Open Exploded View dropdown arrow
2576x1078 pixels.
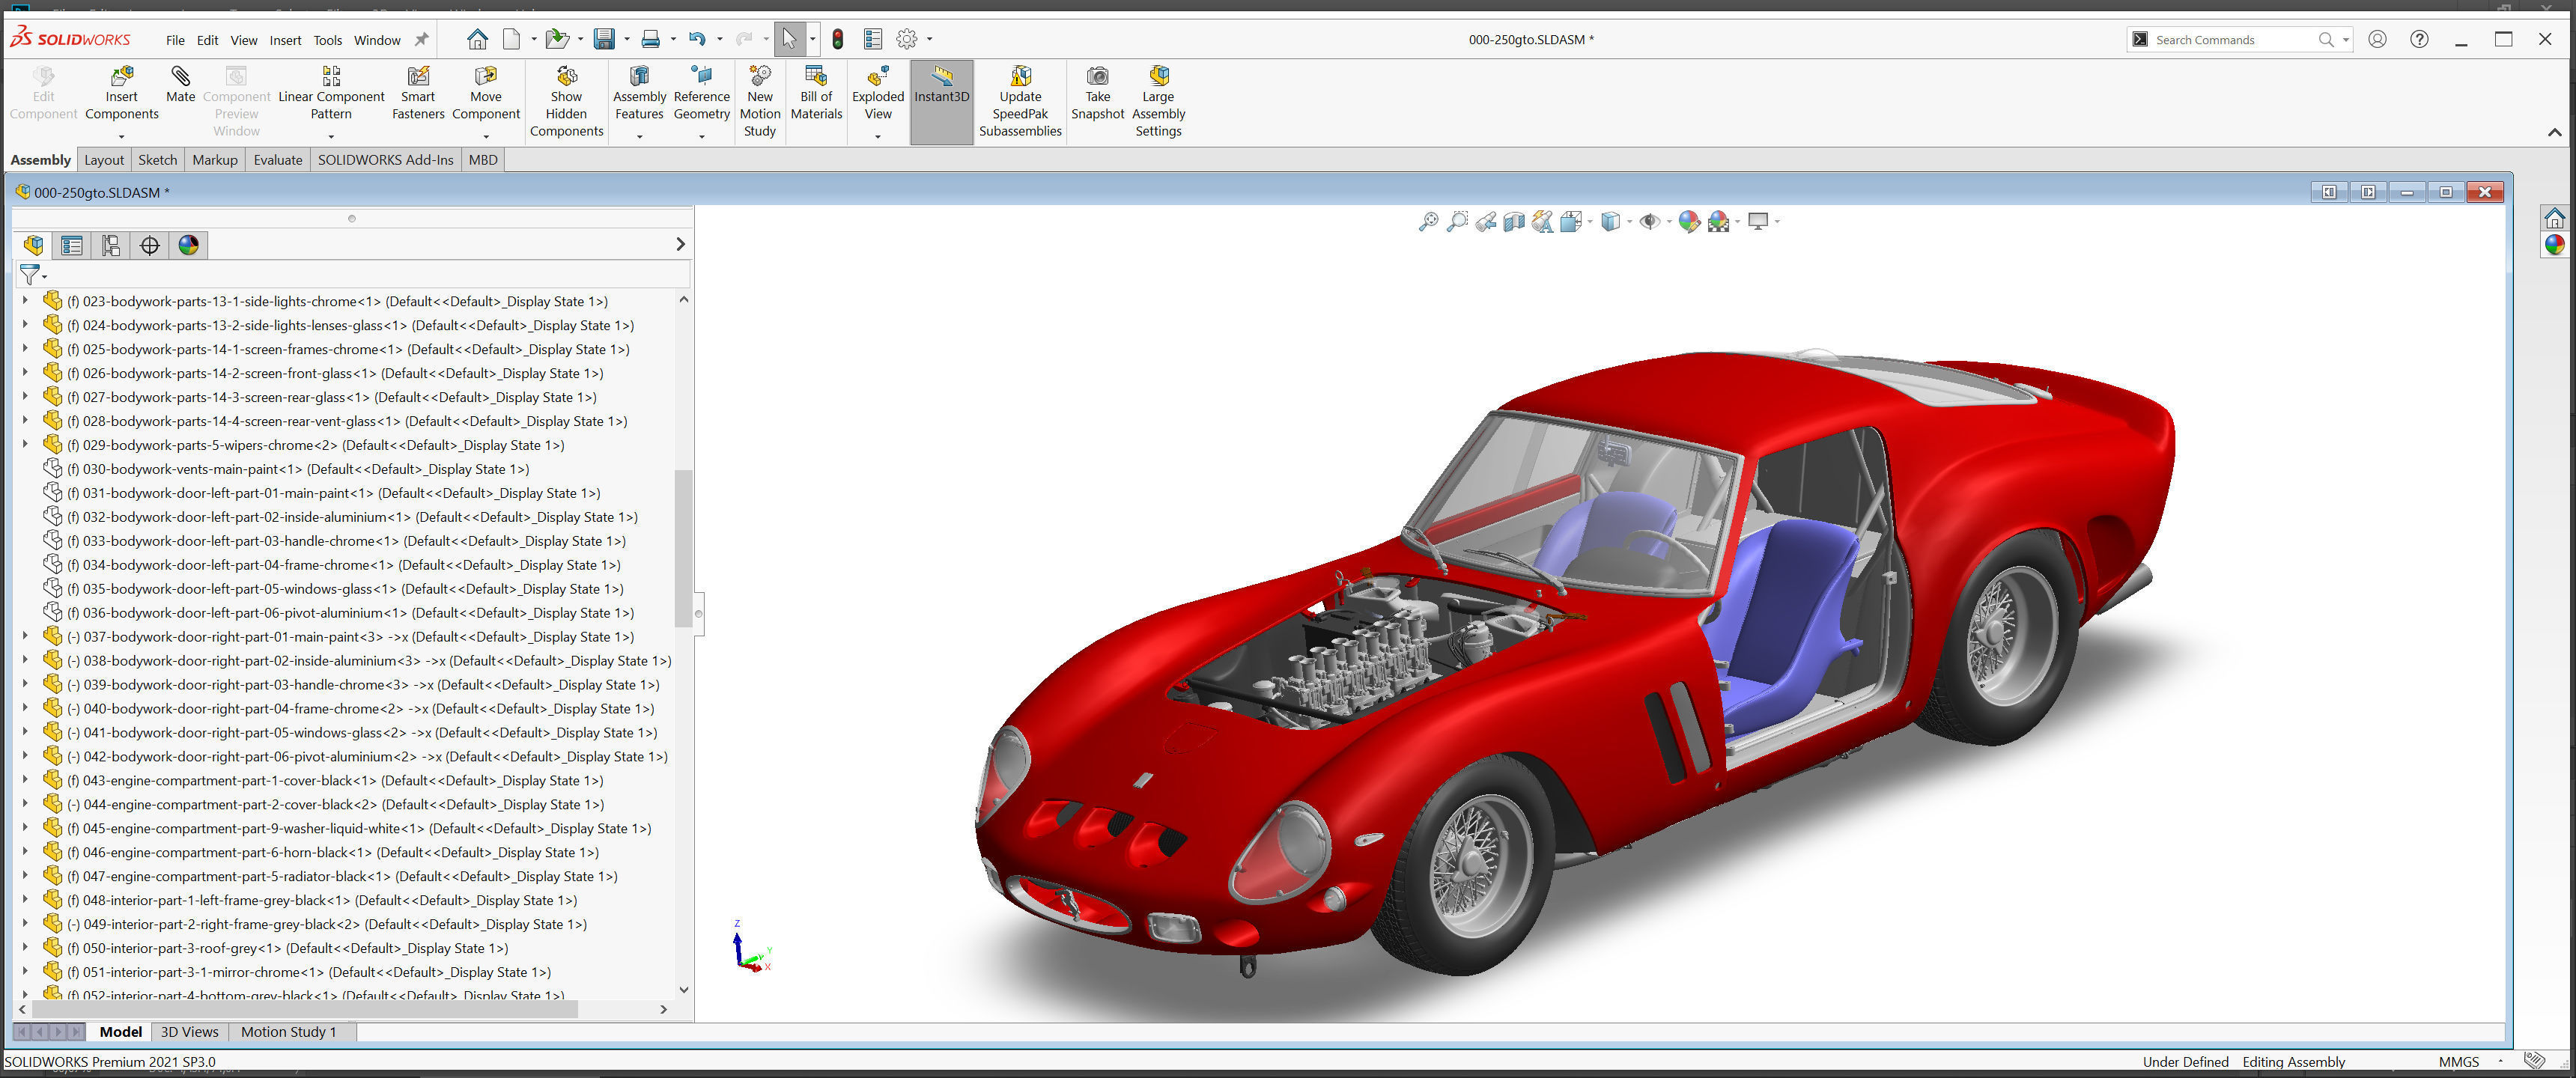877,136
